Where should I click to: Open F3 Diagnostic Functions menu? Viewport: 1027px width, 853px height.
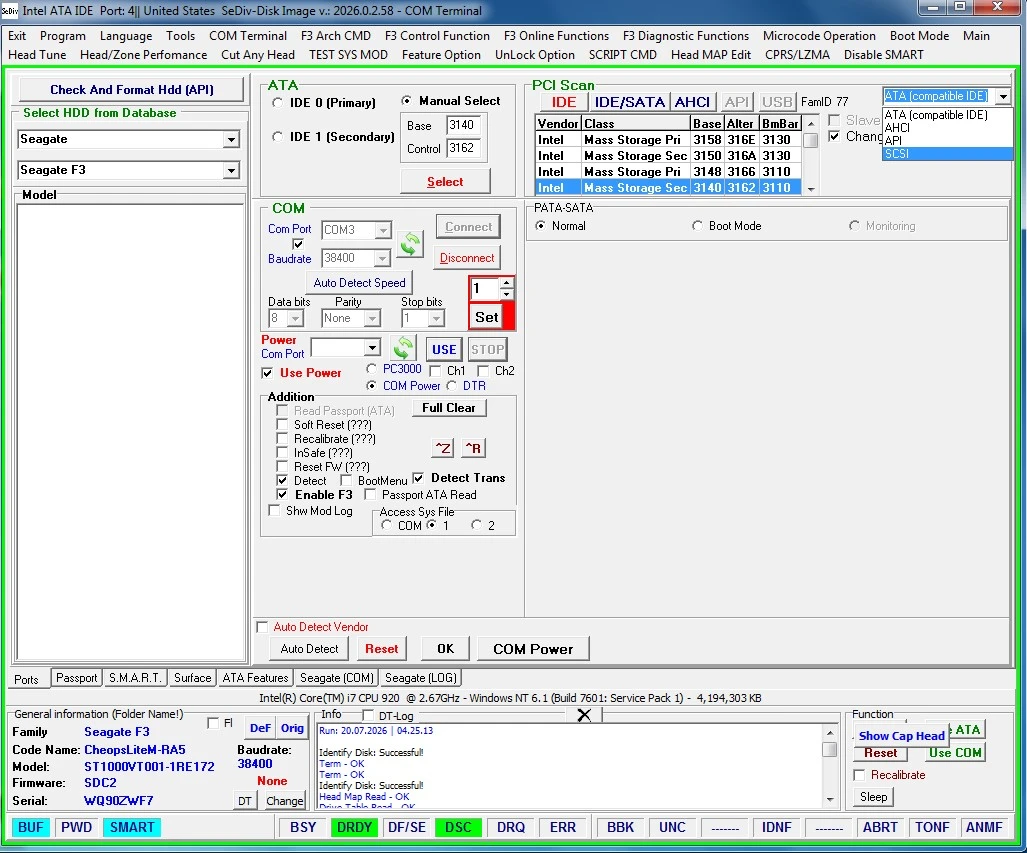point(686,36)
